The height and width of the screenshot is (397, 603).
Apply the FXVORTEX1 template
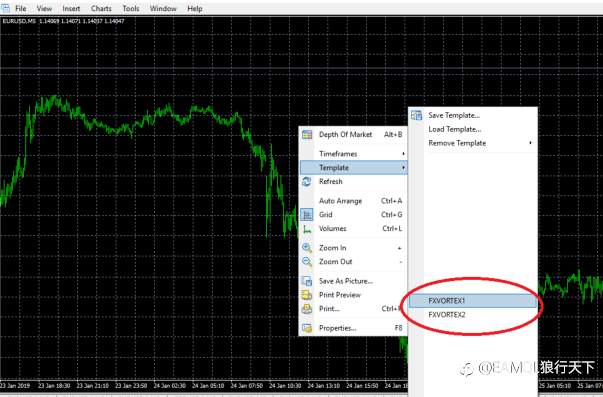tap(473, 301)
